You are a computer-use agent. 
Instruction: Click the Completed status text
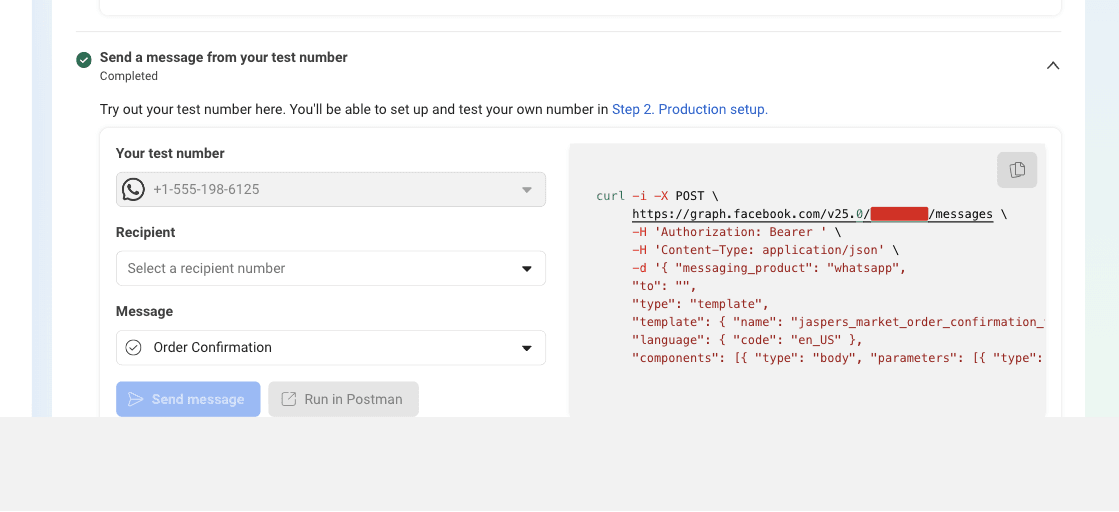click(129, 76)
